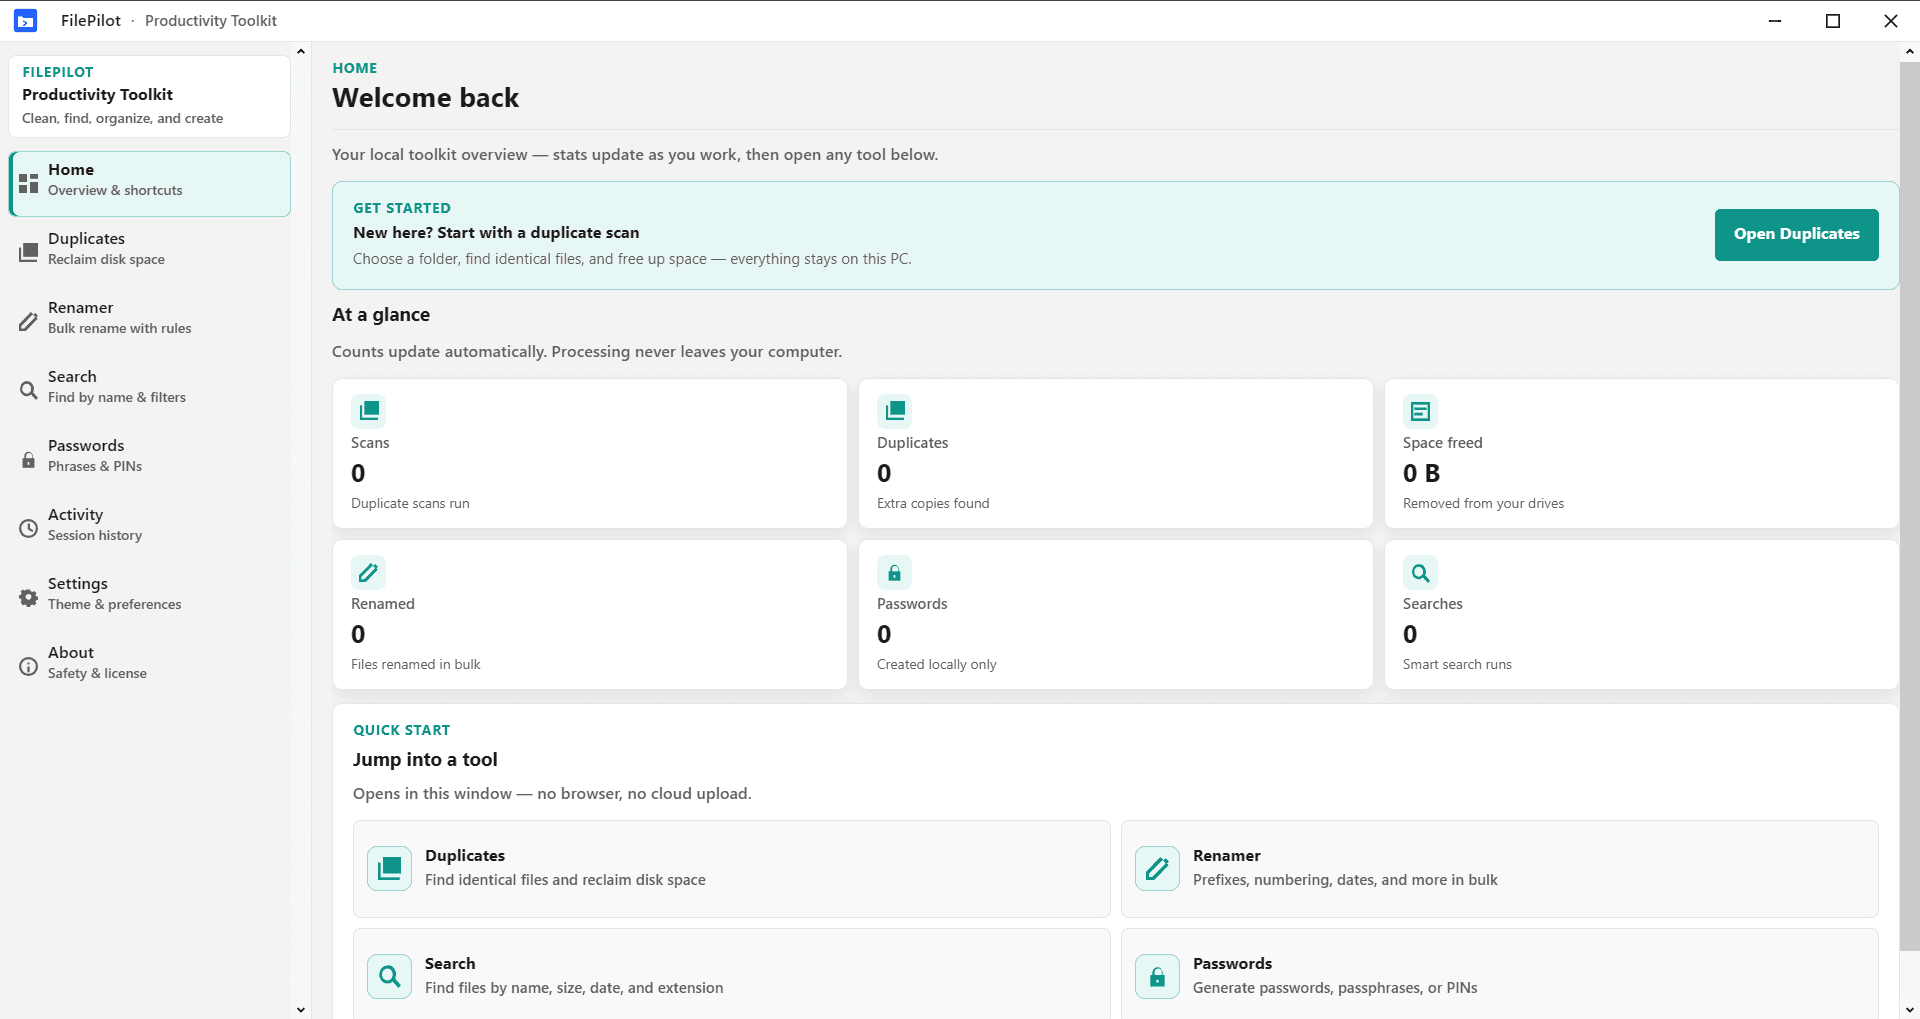The width and height of the screenshot is (1920, 1019).
Task: Click the FilePilot app logo in title bar
Action: 25,20
